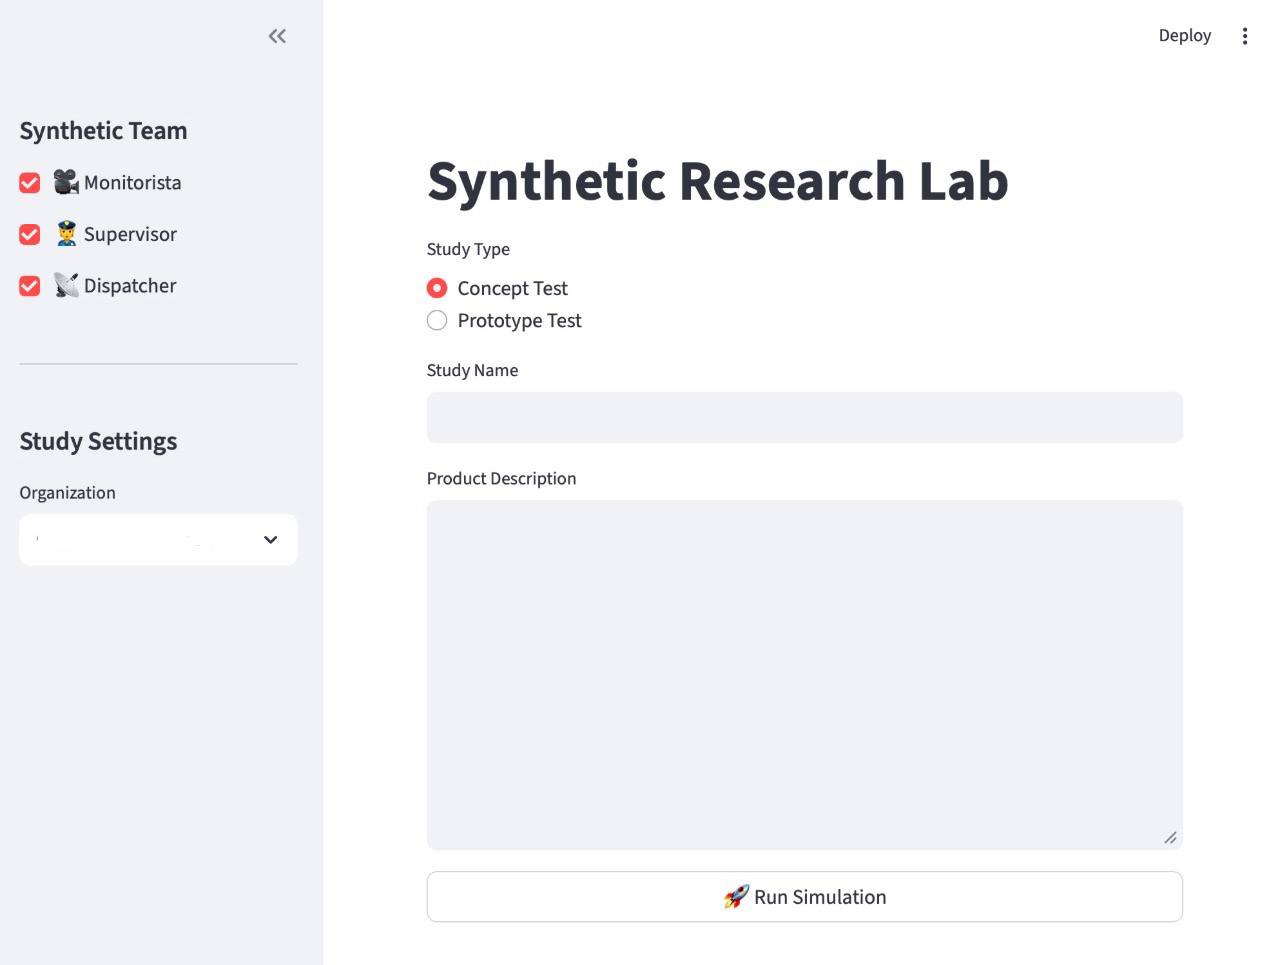Viewport: 1280px width, 965px height.
Task: Disable the Dispatcher checkbox
Action: coord(30,286)
